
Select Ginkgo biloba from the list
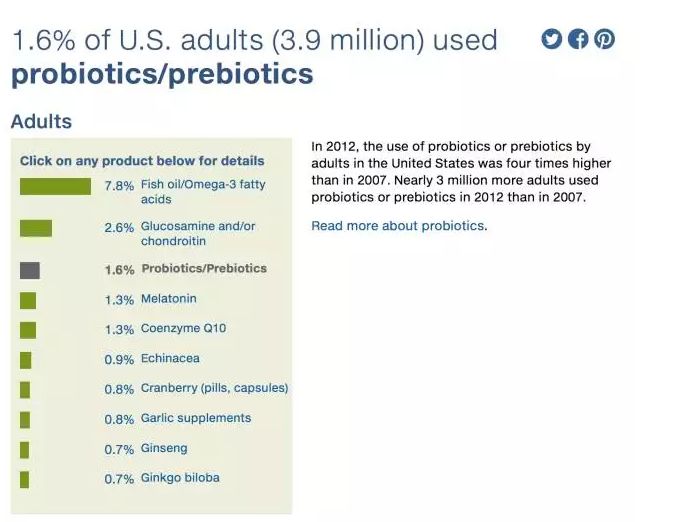(x=180, y=478)
